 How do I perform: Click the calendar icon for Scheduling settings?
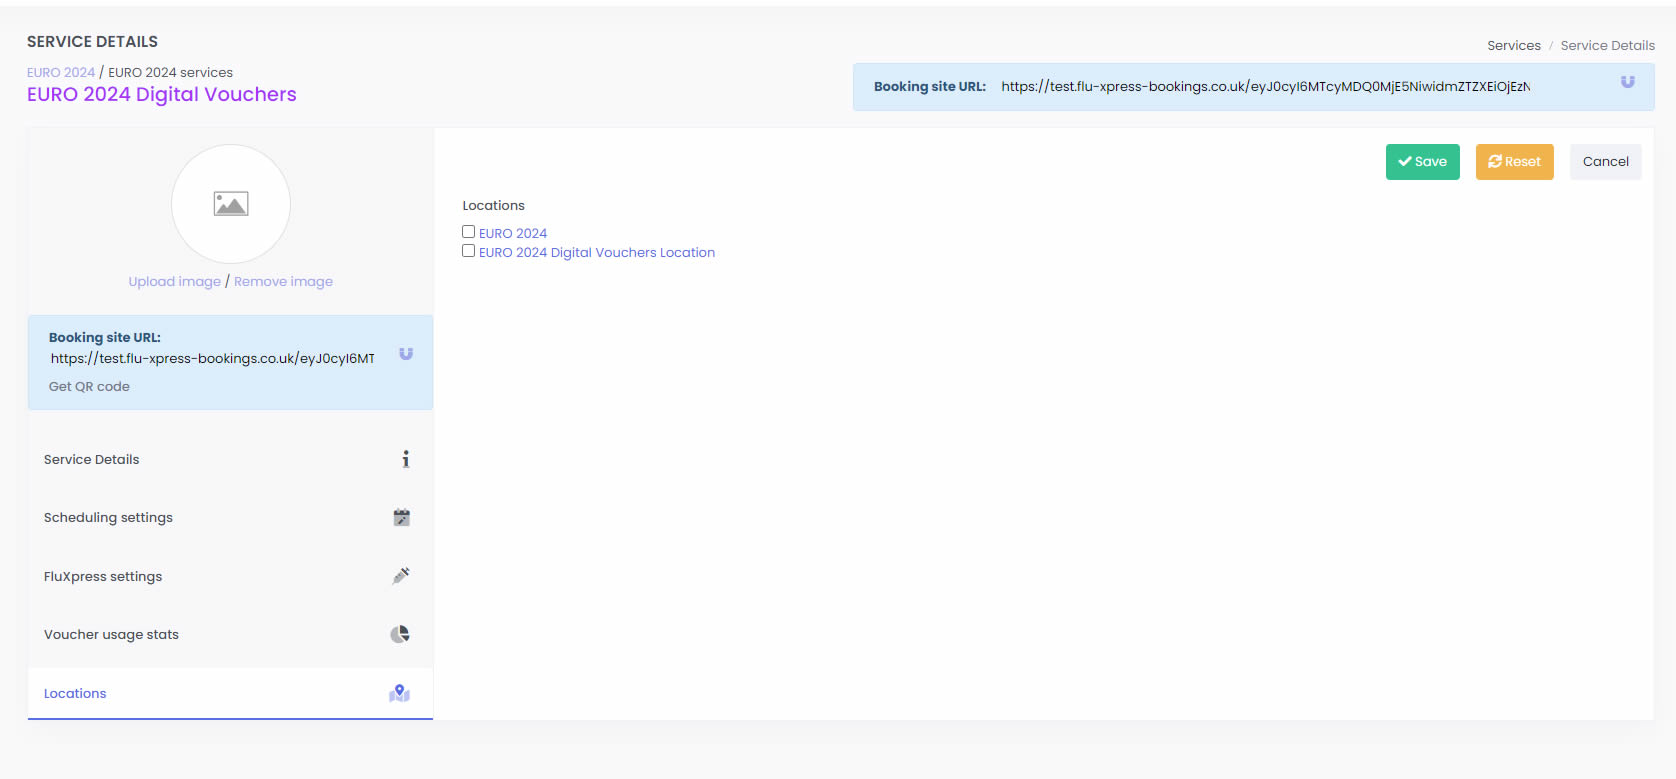point(402,517)
